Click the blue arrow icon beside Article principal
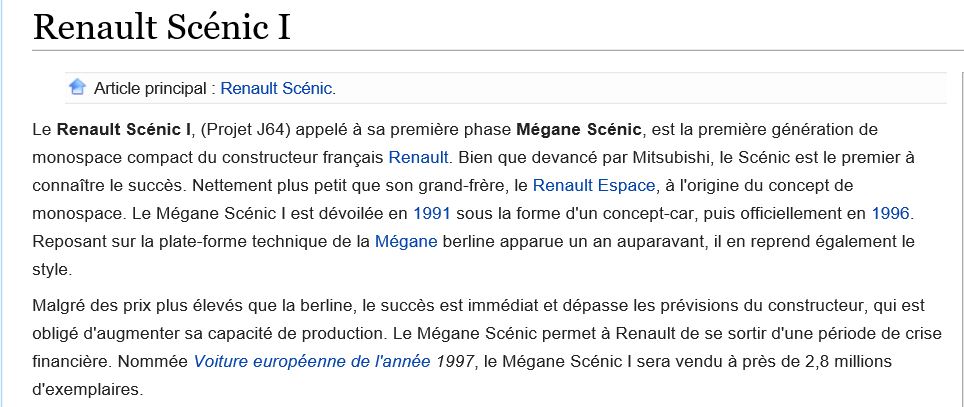Viewport: 964px width, 407px height. (77, 87)
